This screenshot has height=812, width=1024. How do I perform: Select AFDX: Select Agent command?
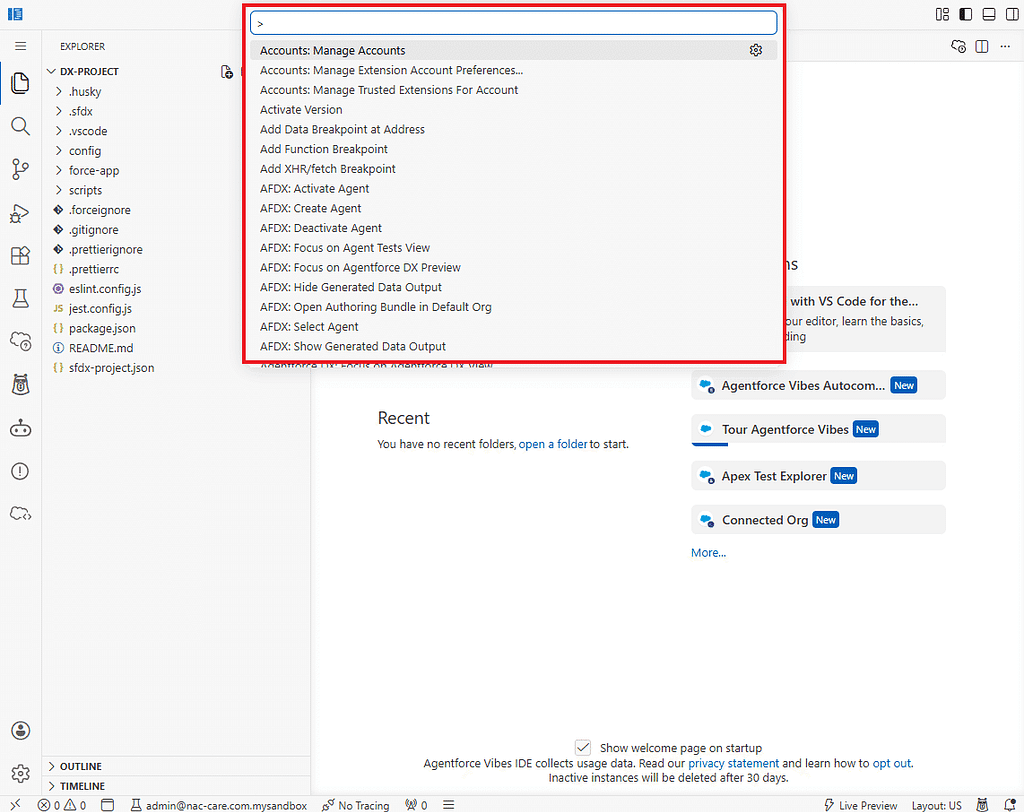(513, 326)
